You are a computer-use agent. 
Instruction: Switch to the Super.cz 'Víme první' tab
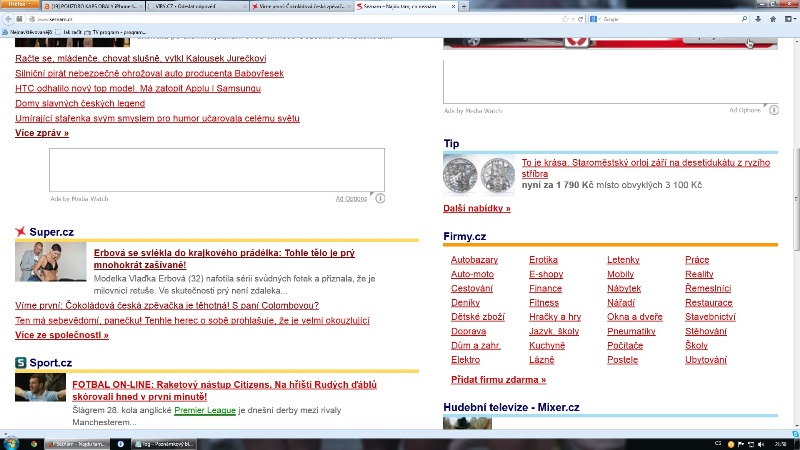[x=301, y=6]
